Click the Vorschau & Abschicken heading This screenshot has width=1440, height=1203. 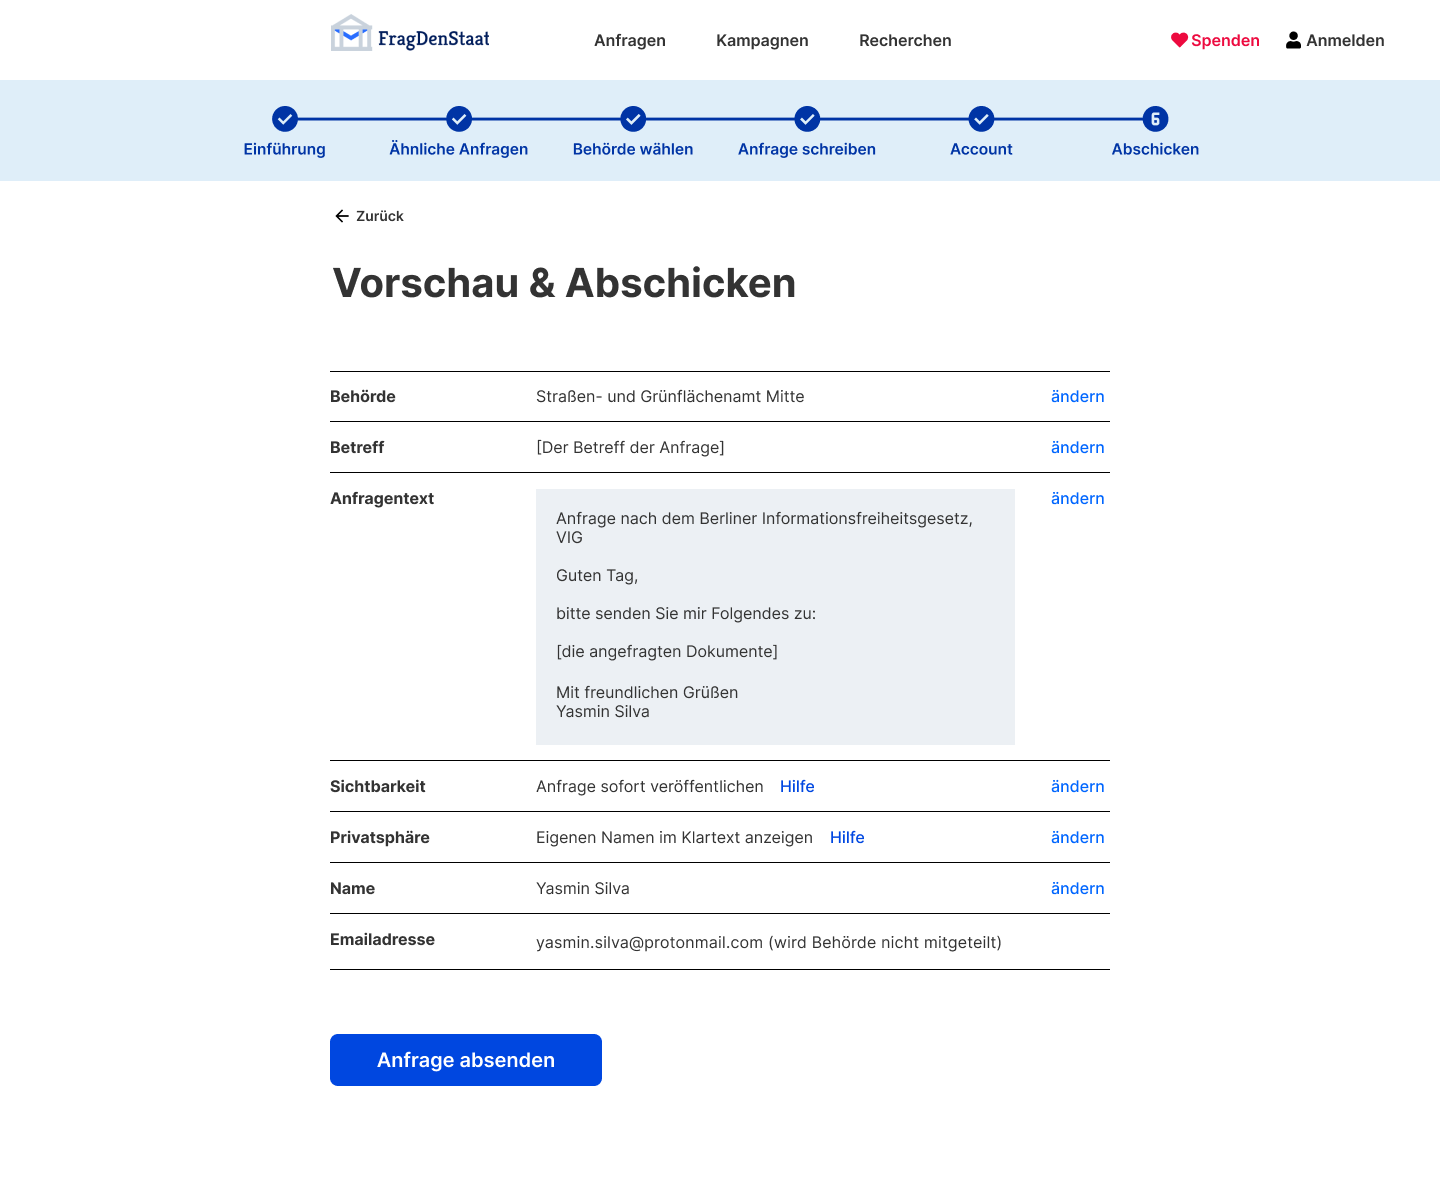(564, 283)
